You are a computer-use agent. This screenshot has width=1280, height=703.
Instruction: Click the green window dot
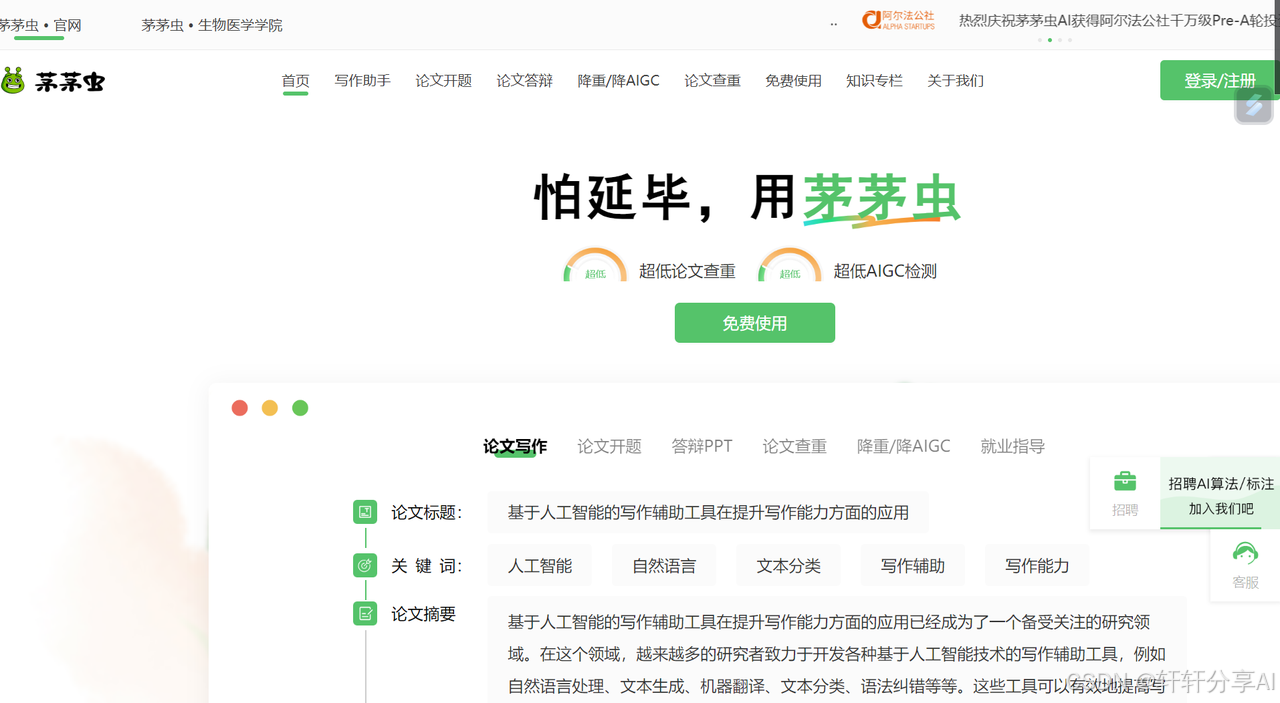(300, 408)
